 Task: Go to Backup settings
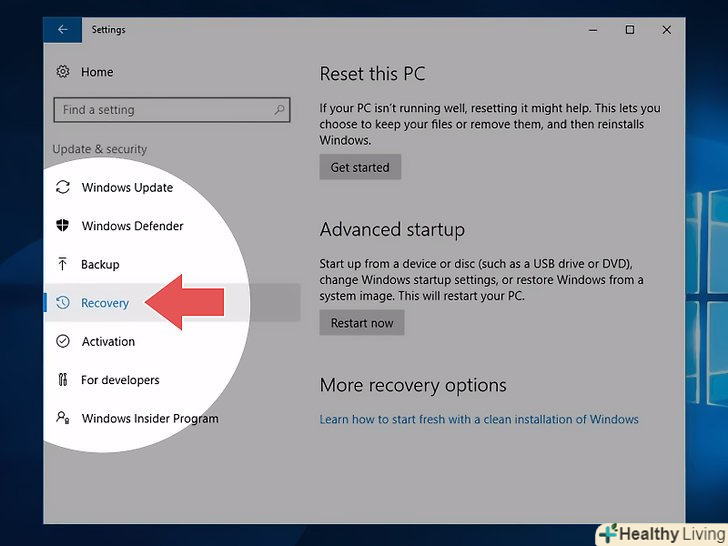tap(100, 265)
